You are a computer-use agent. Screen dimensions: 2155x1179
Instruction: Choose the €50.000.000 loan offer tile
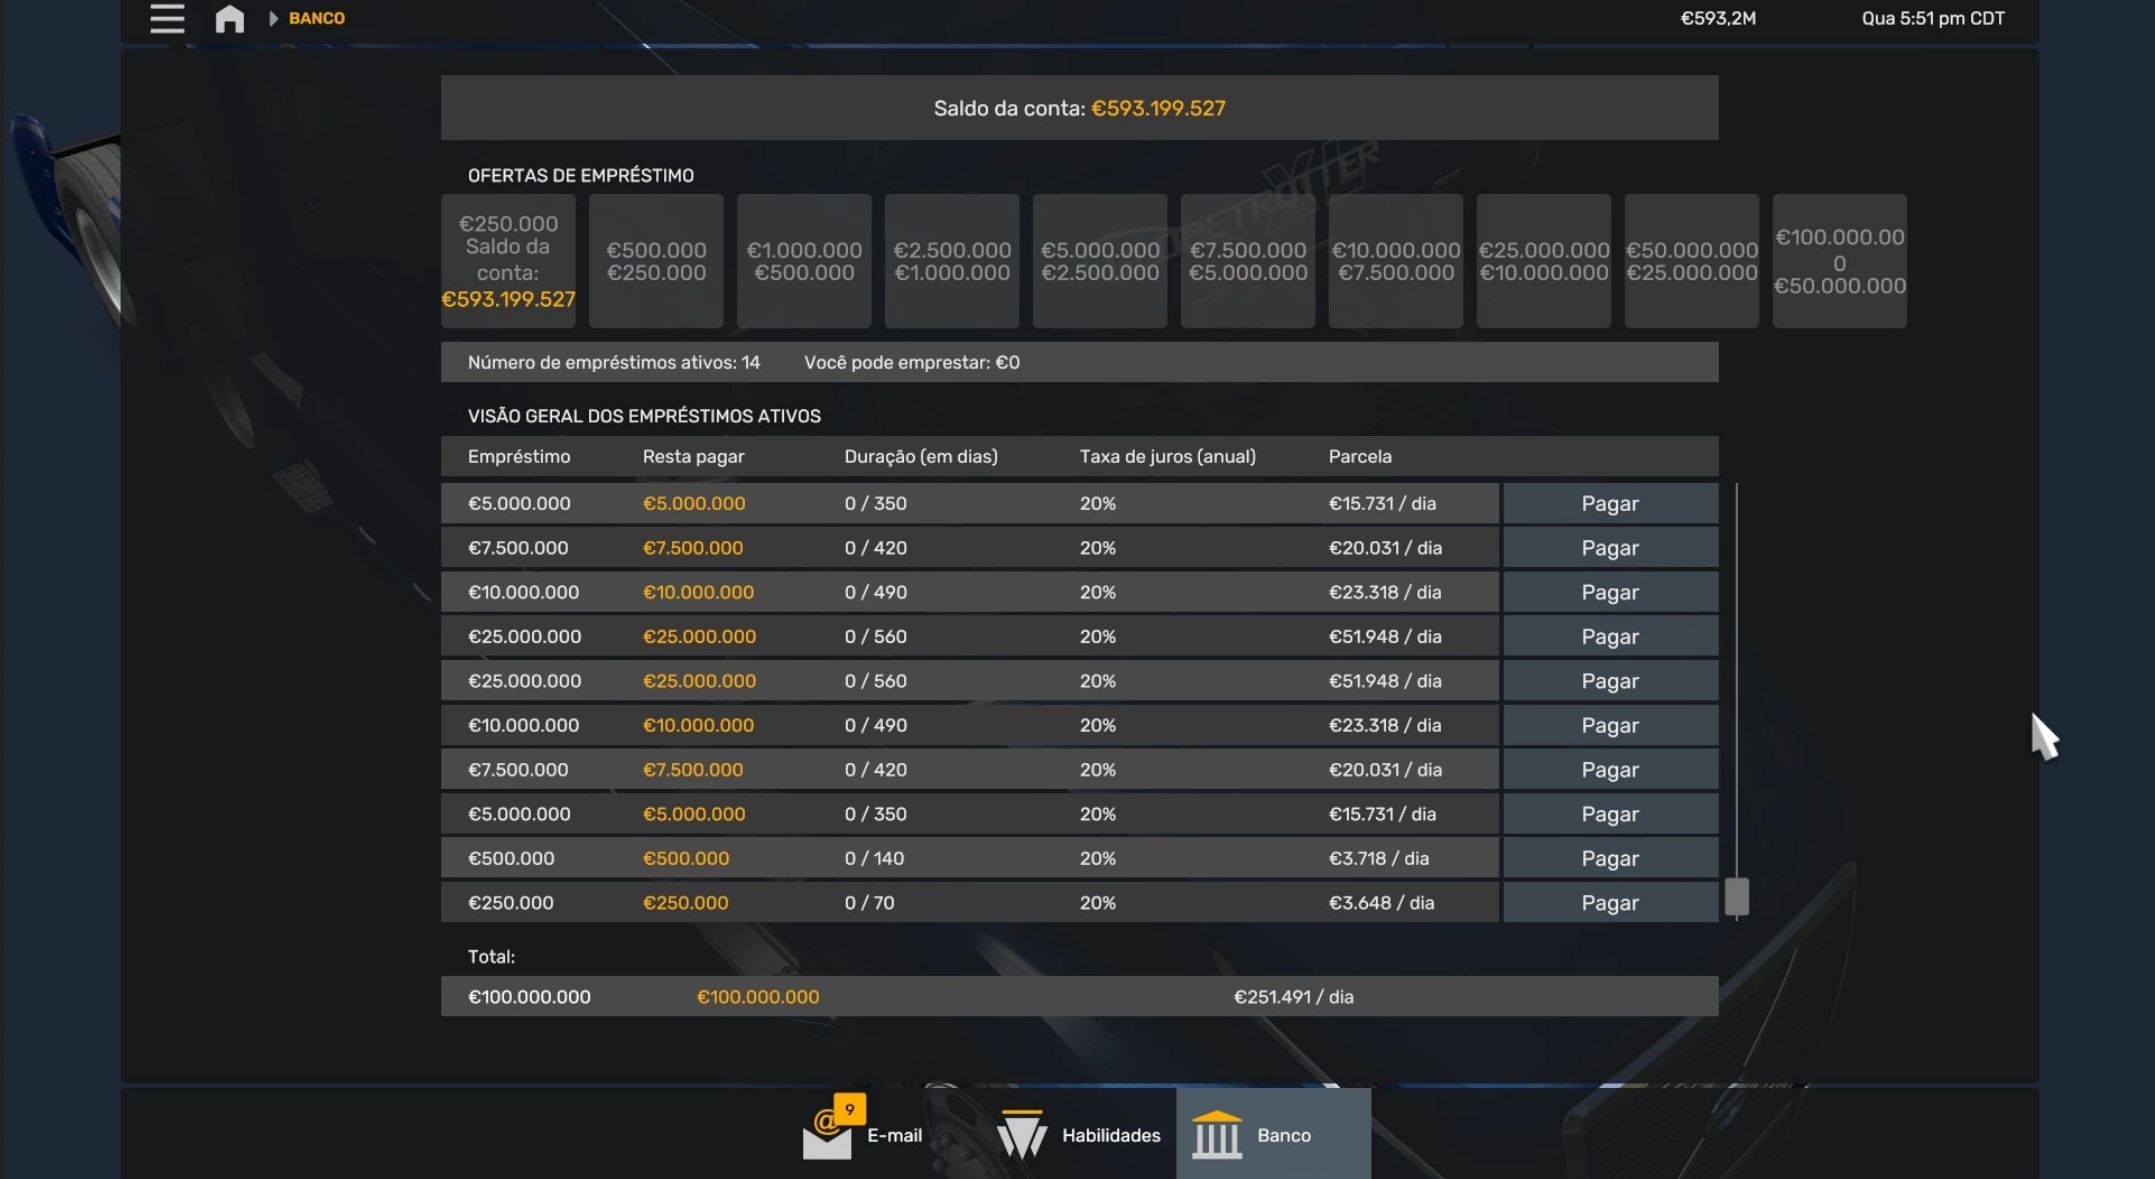point(1691,261)
